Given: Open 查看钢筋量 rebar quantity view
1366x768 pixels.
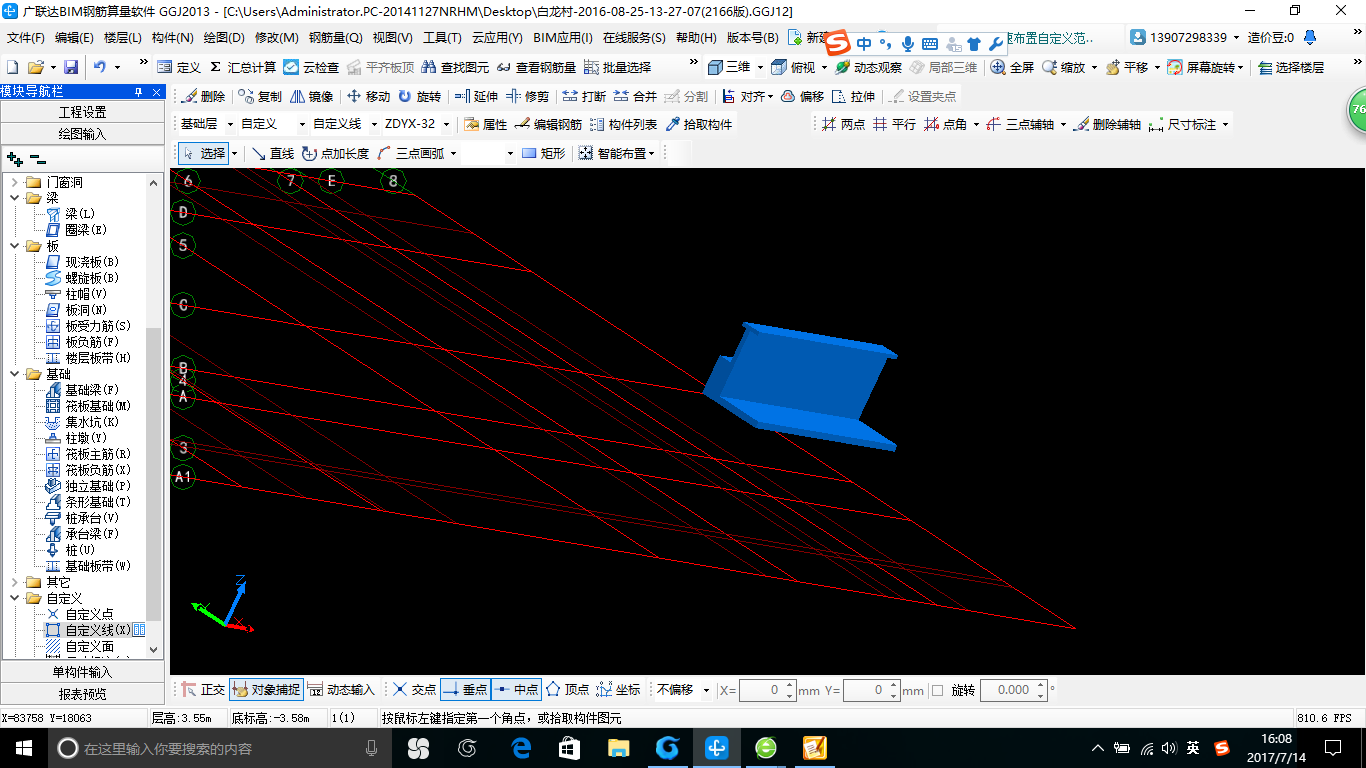Looking at the screenshot, I should click(536, 67).
